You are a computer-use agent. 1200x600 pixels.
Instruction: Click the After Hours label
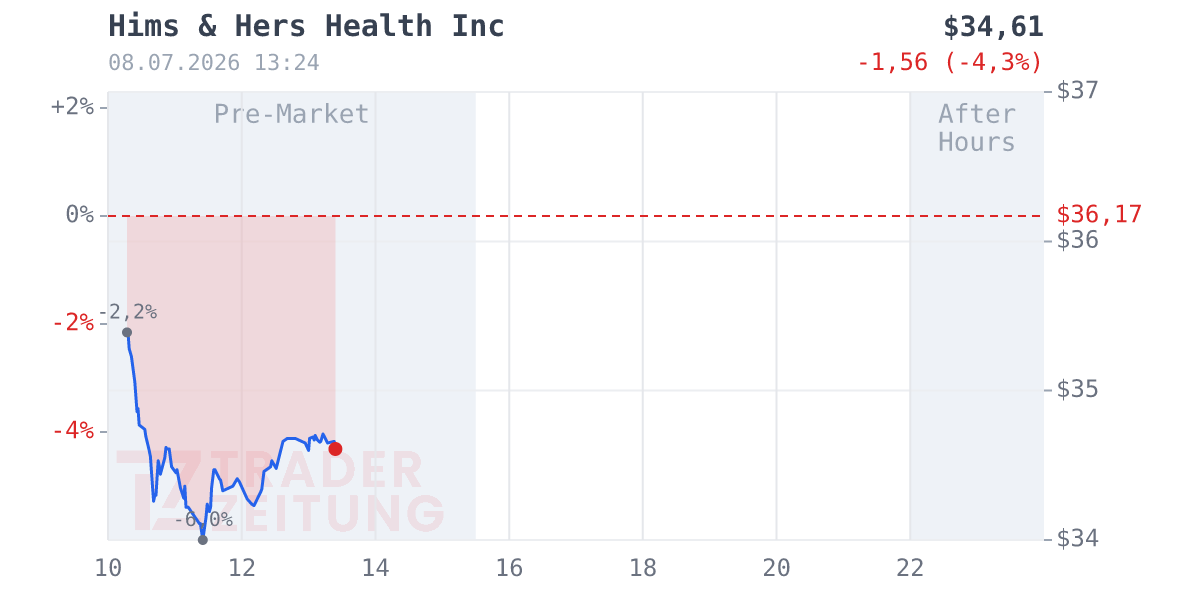click(977, 128)
